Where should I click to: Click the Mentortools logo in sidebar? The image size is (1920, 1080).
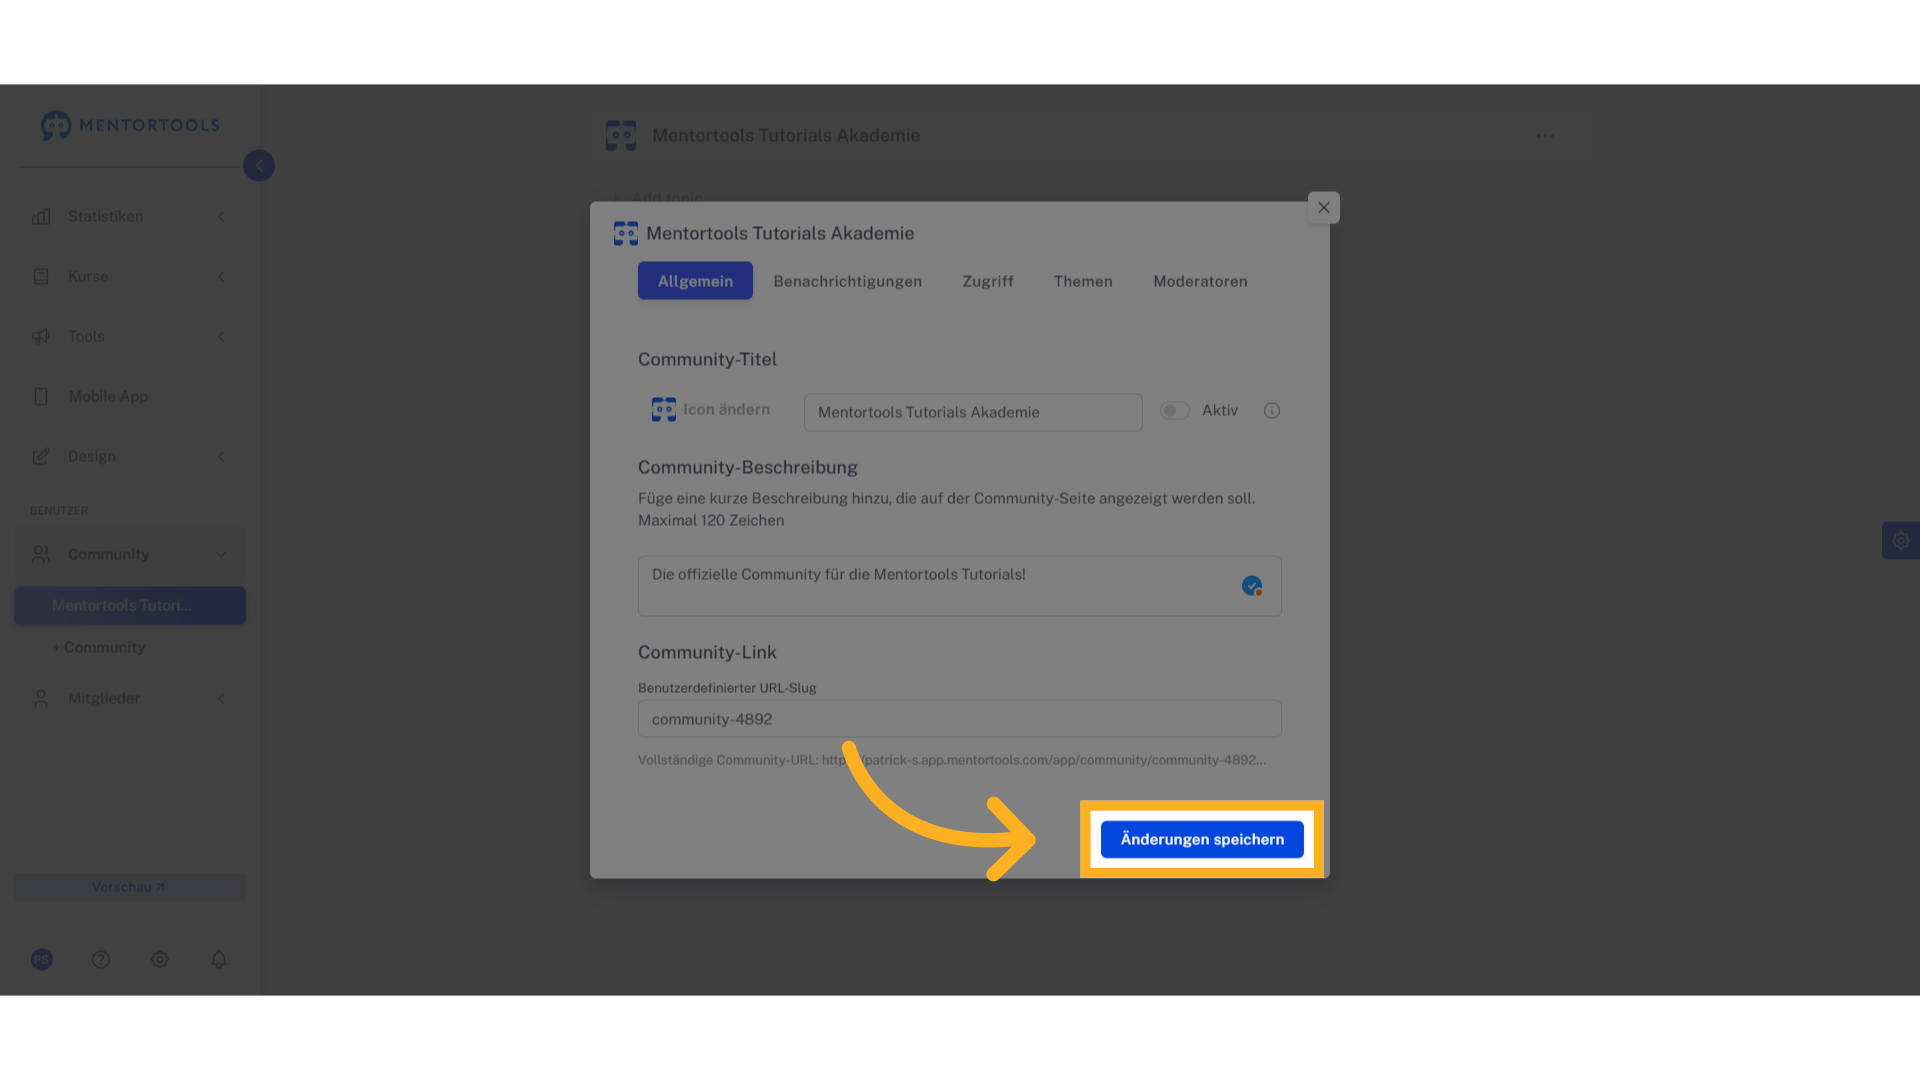click(x=130, y=125)
